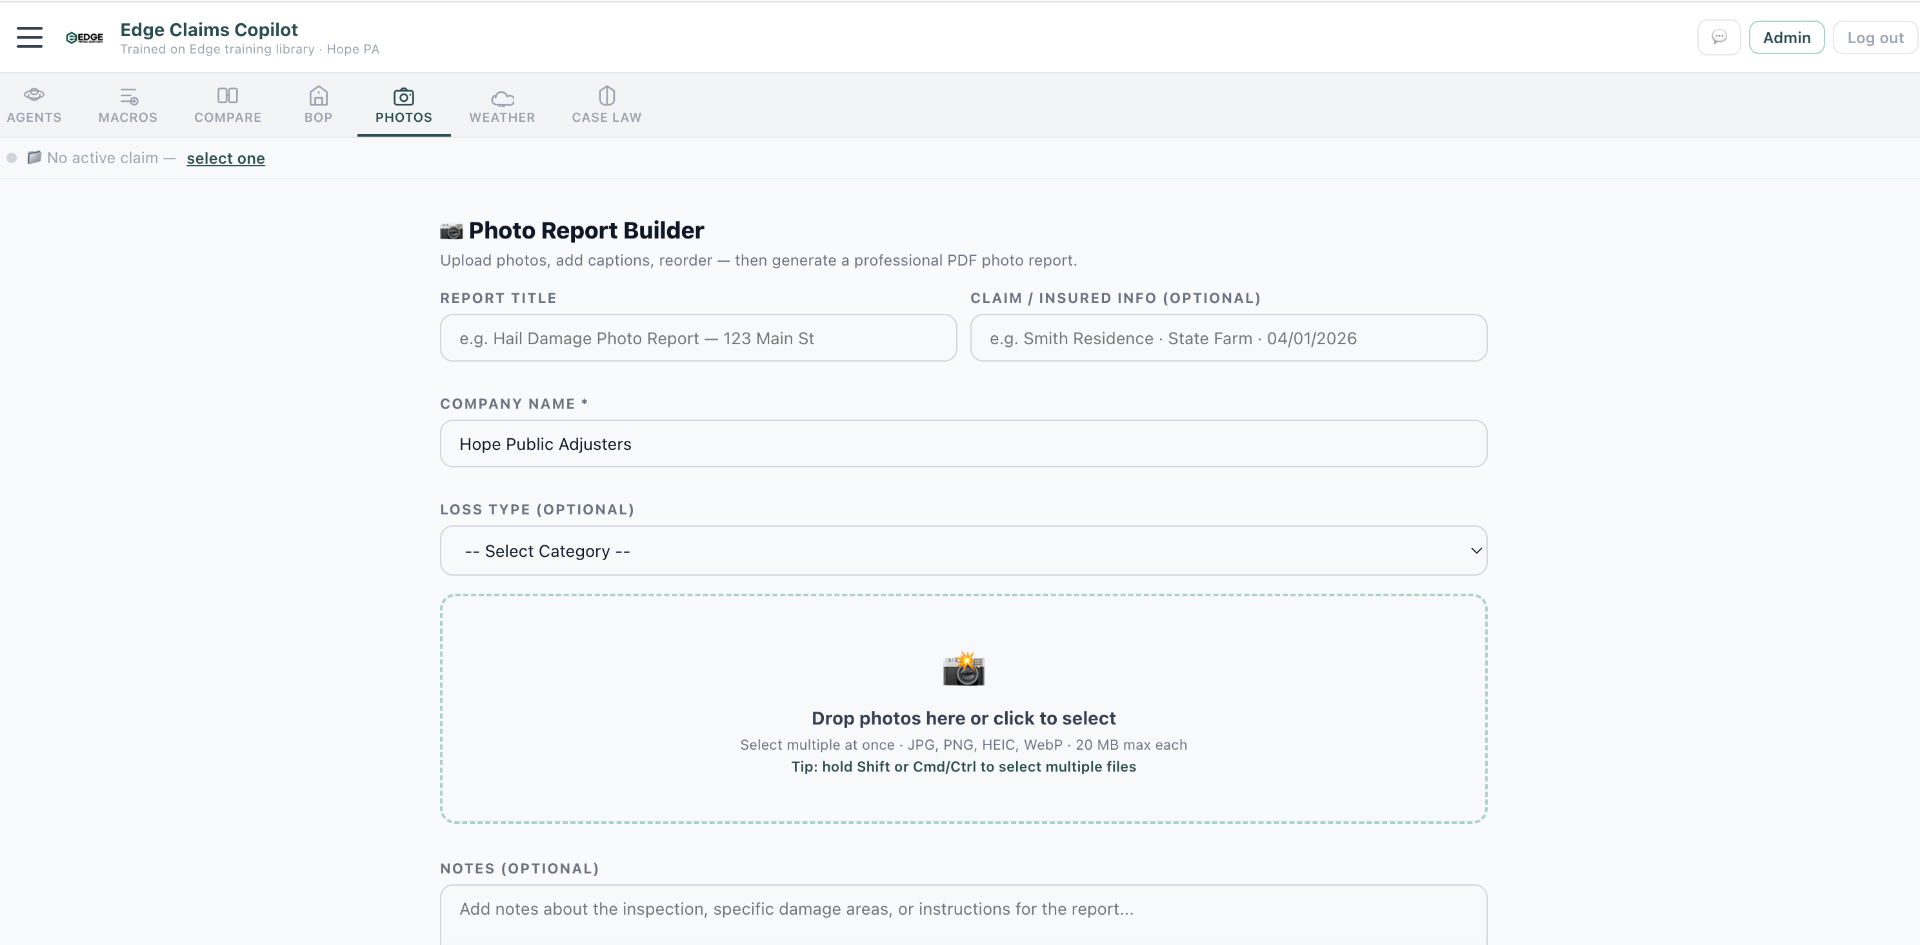Open the hamburger navigation menu
Viewport: 1920px width, 945px height.
[29, 36]
